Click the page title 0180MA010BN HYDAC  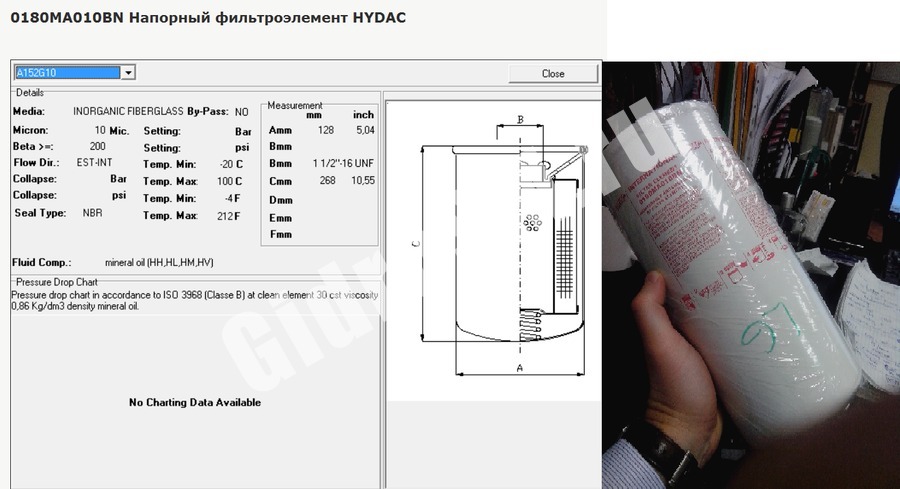pyautogui.click(x=208, y=18)
